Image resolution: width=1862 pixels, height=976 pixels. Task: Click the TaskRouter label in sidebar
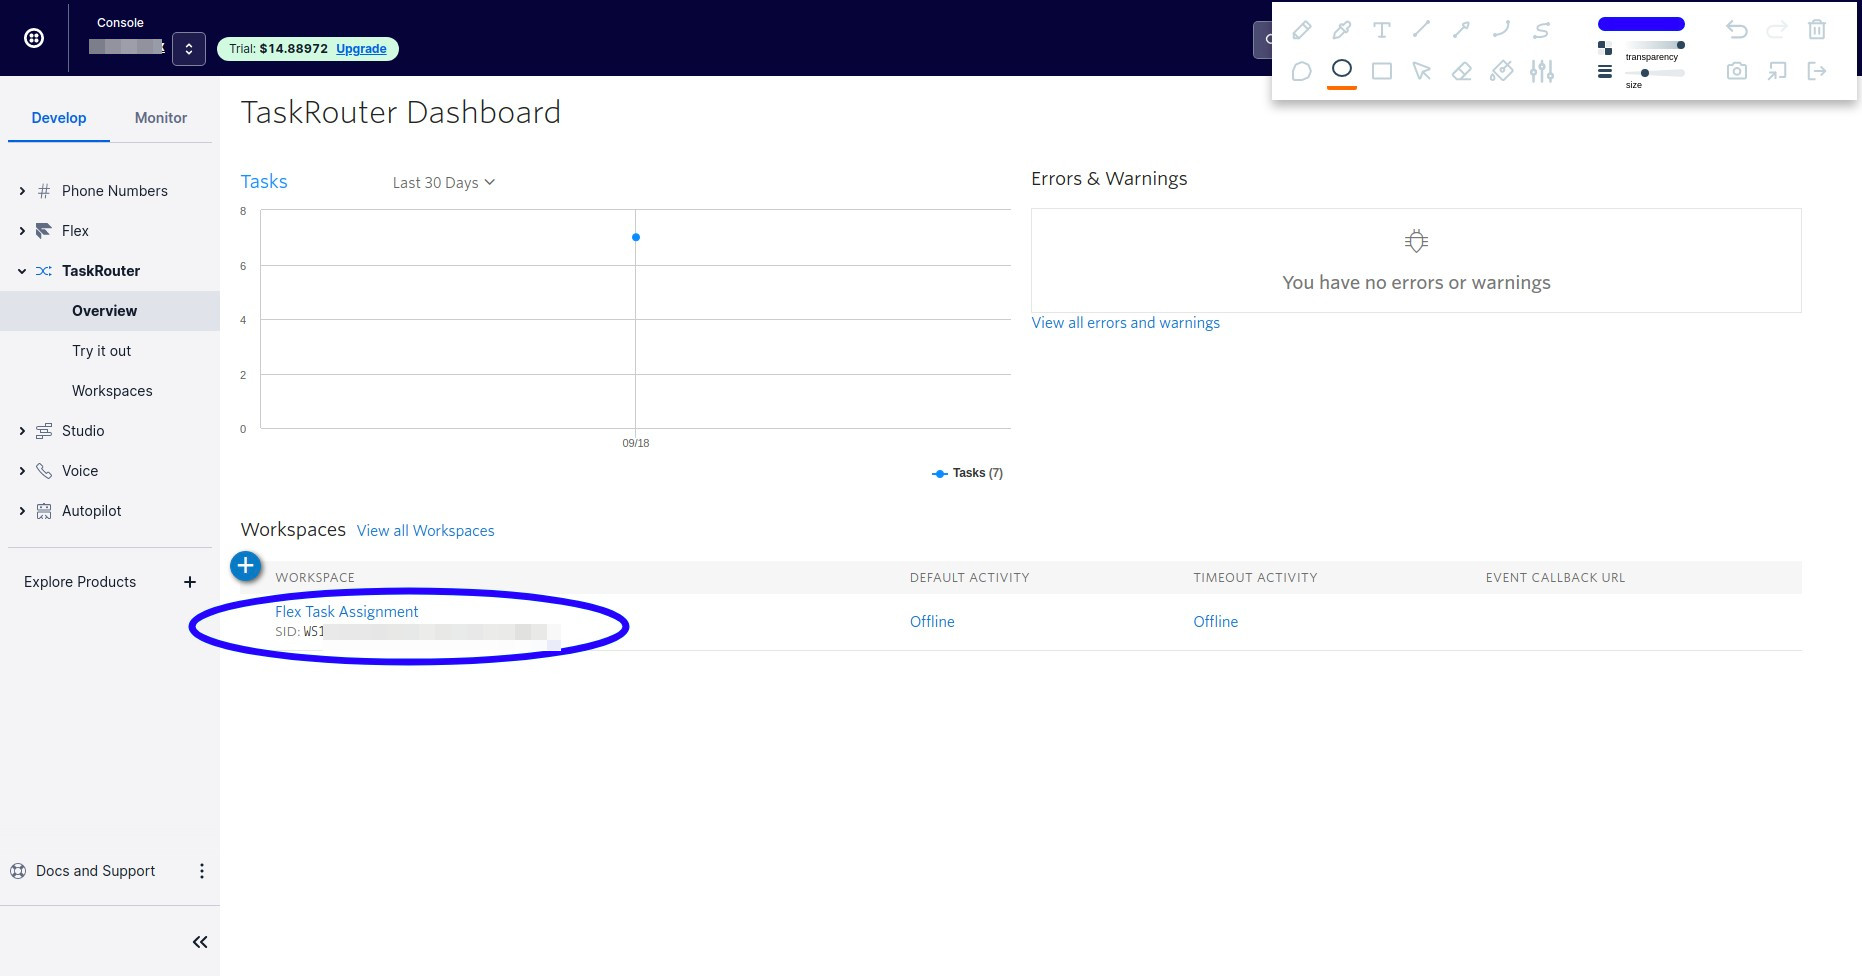101,271
